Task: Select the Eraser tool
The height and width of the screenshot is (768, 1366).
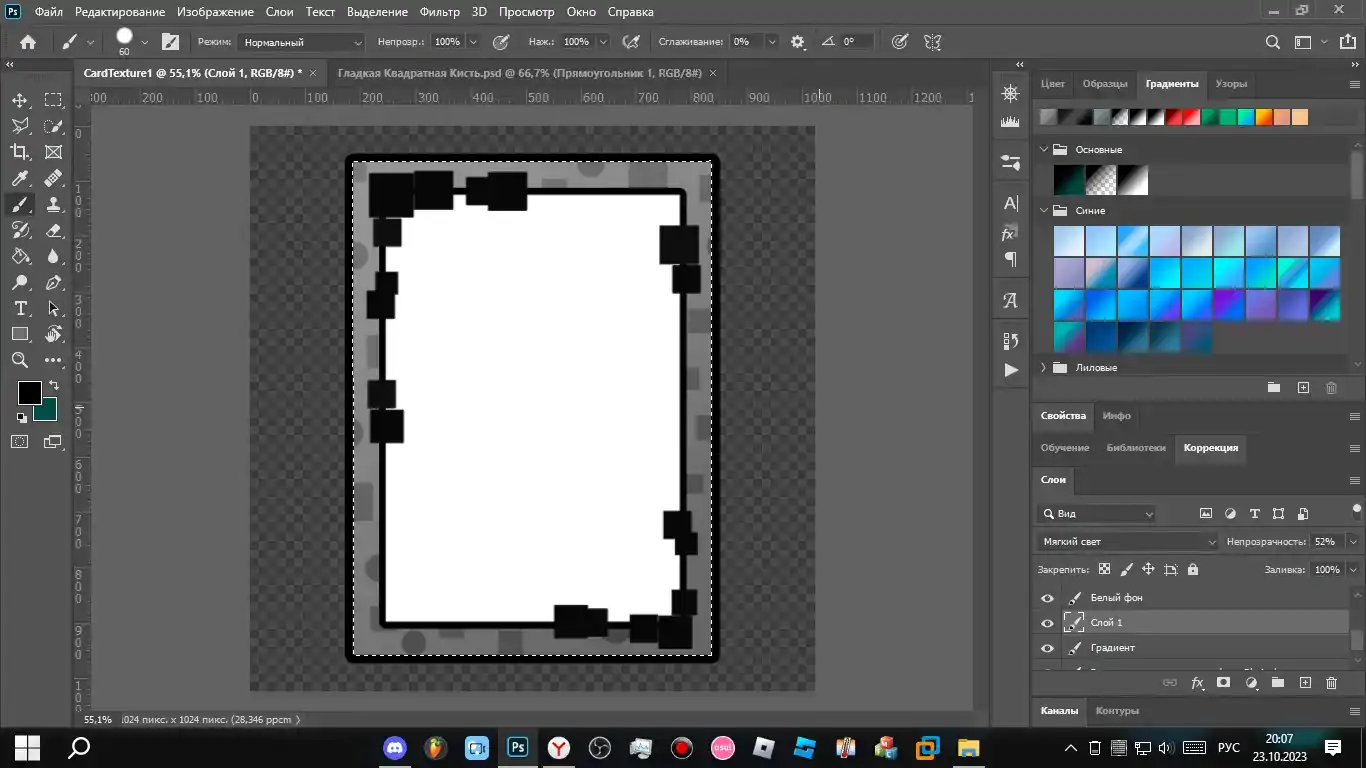Action: coord(53,230)
